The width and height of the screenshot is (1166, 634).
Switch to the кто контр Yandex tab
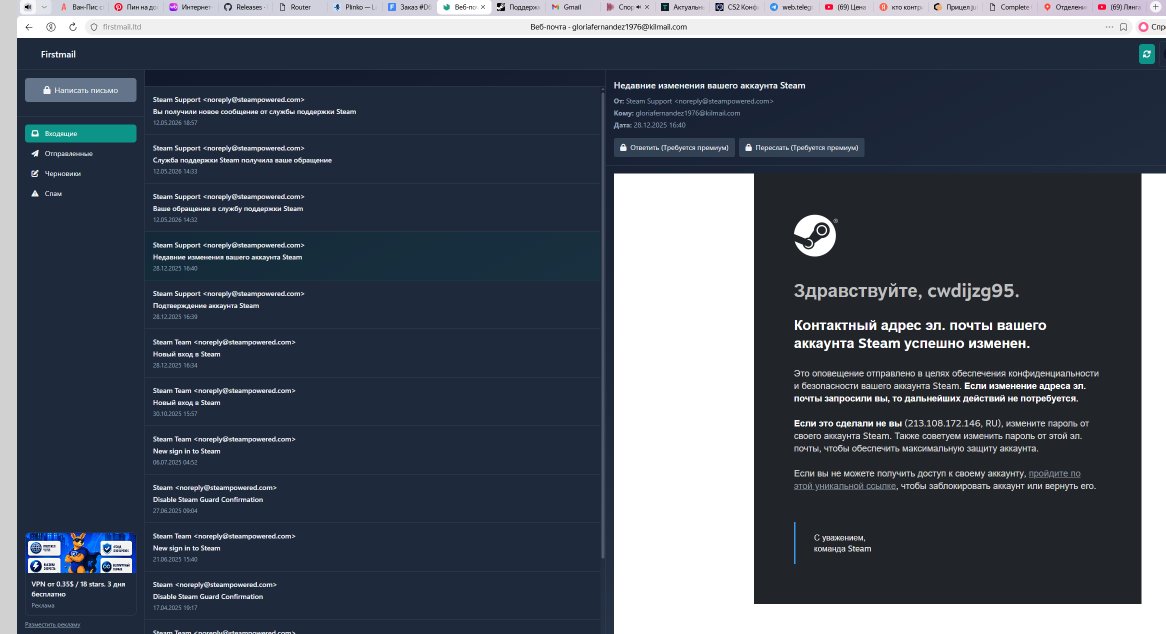pos(900,7)
